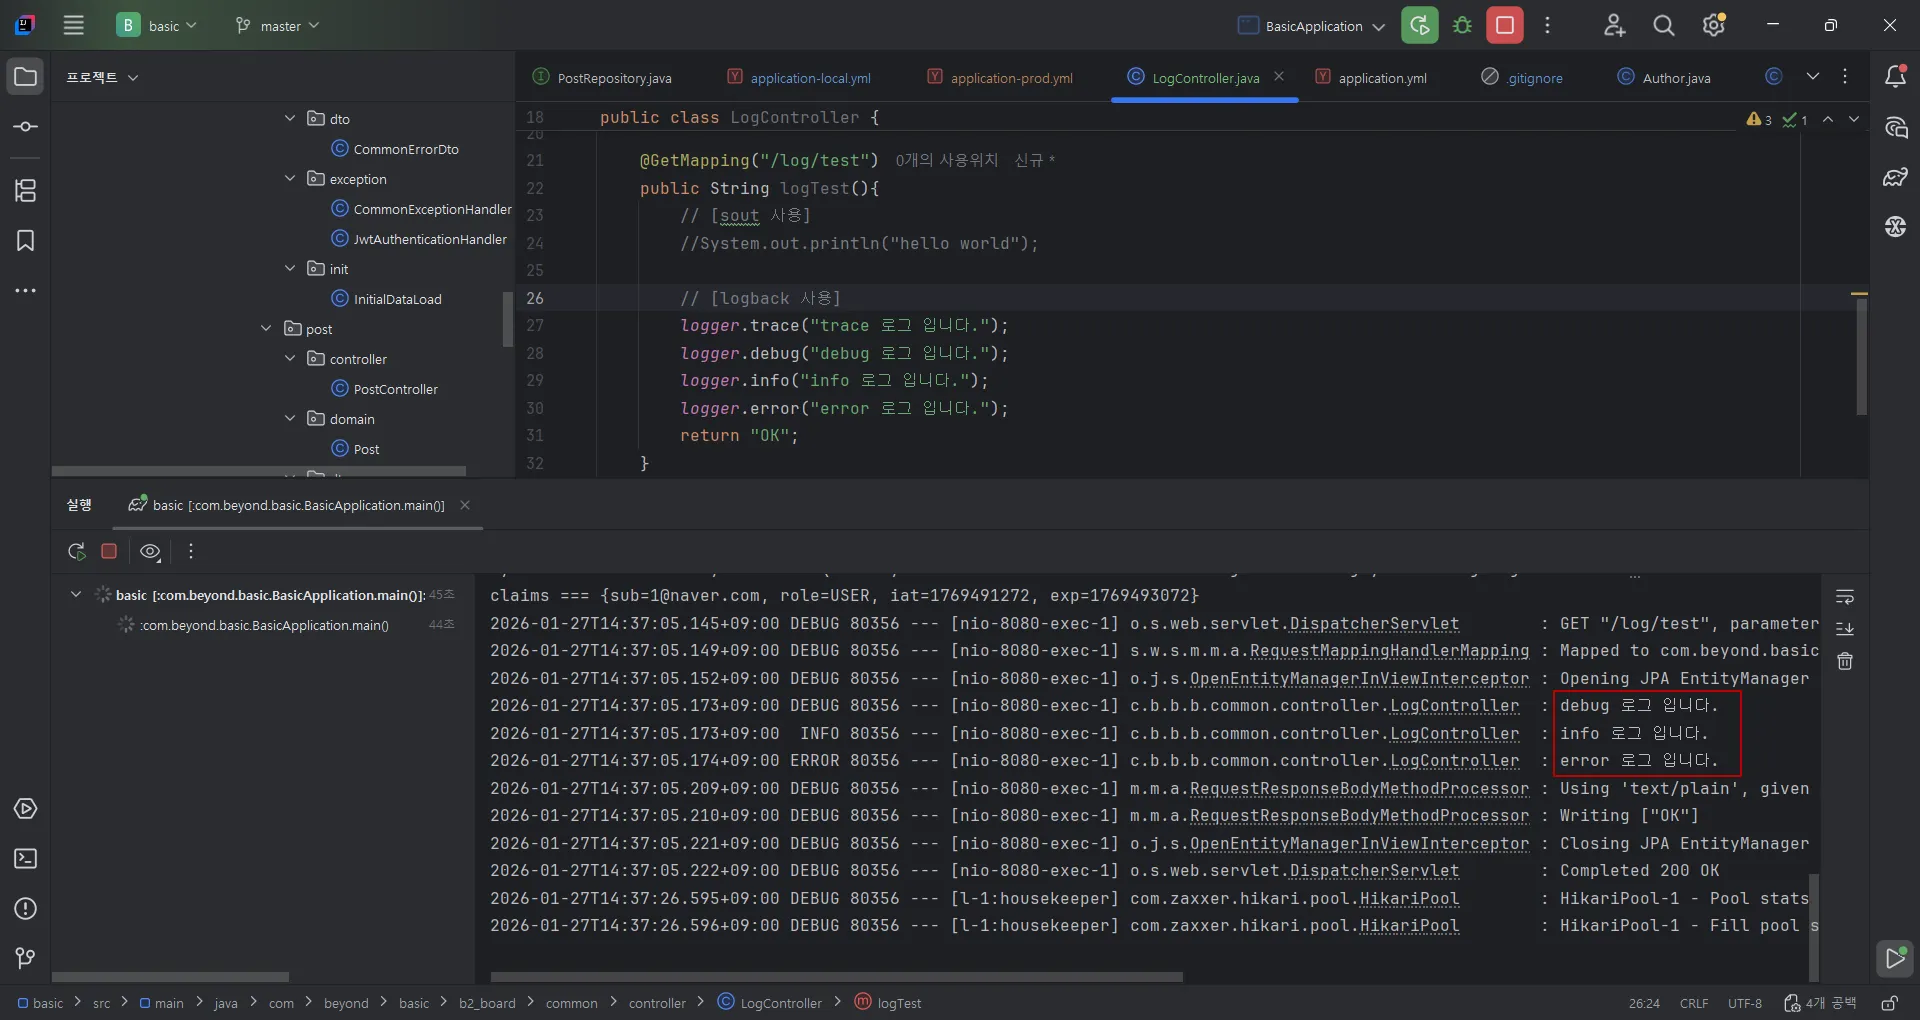1920x1020 pixels.
Task: Switch to PostRepository.java tab
Action: click(603, 78)
